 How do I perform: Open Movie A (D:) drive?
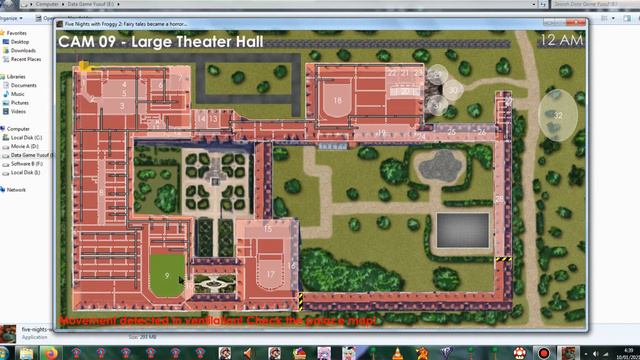pos(24,146)
